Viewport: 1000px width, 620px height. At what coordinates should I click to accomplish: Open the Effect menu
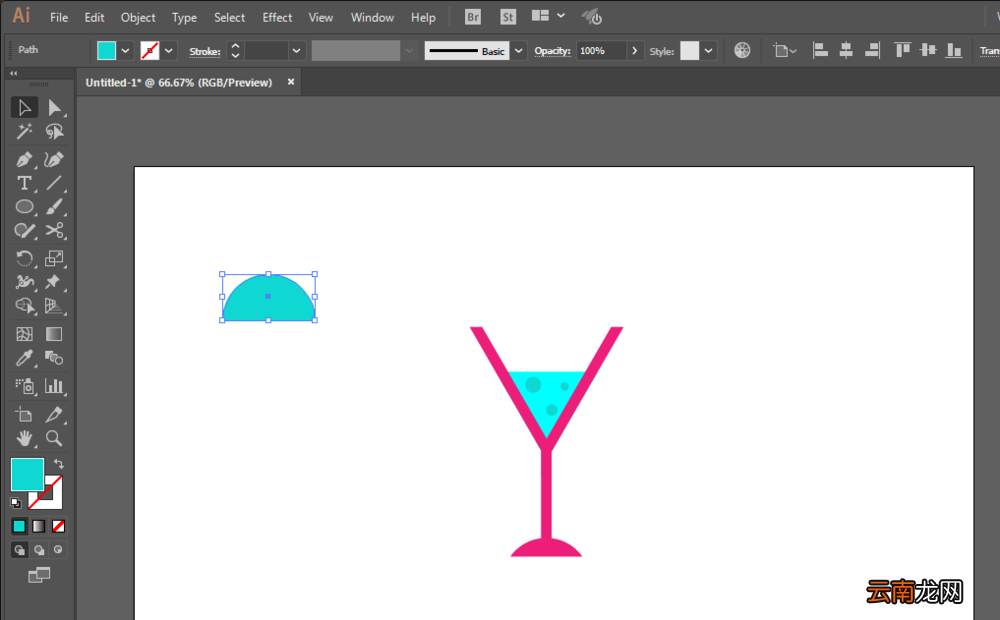pyautogui.click(x=277, y=17)
